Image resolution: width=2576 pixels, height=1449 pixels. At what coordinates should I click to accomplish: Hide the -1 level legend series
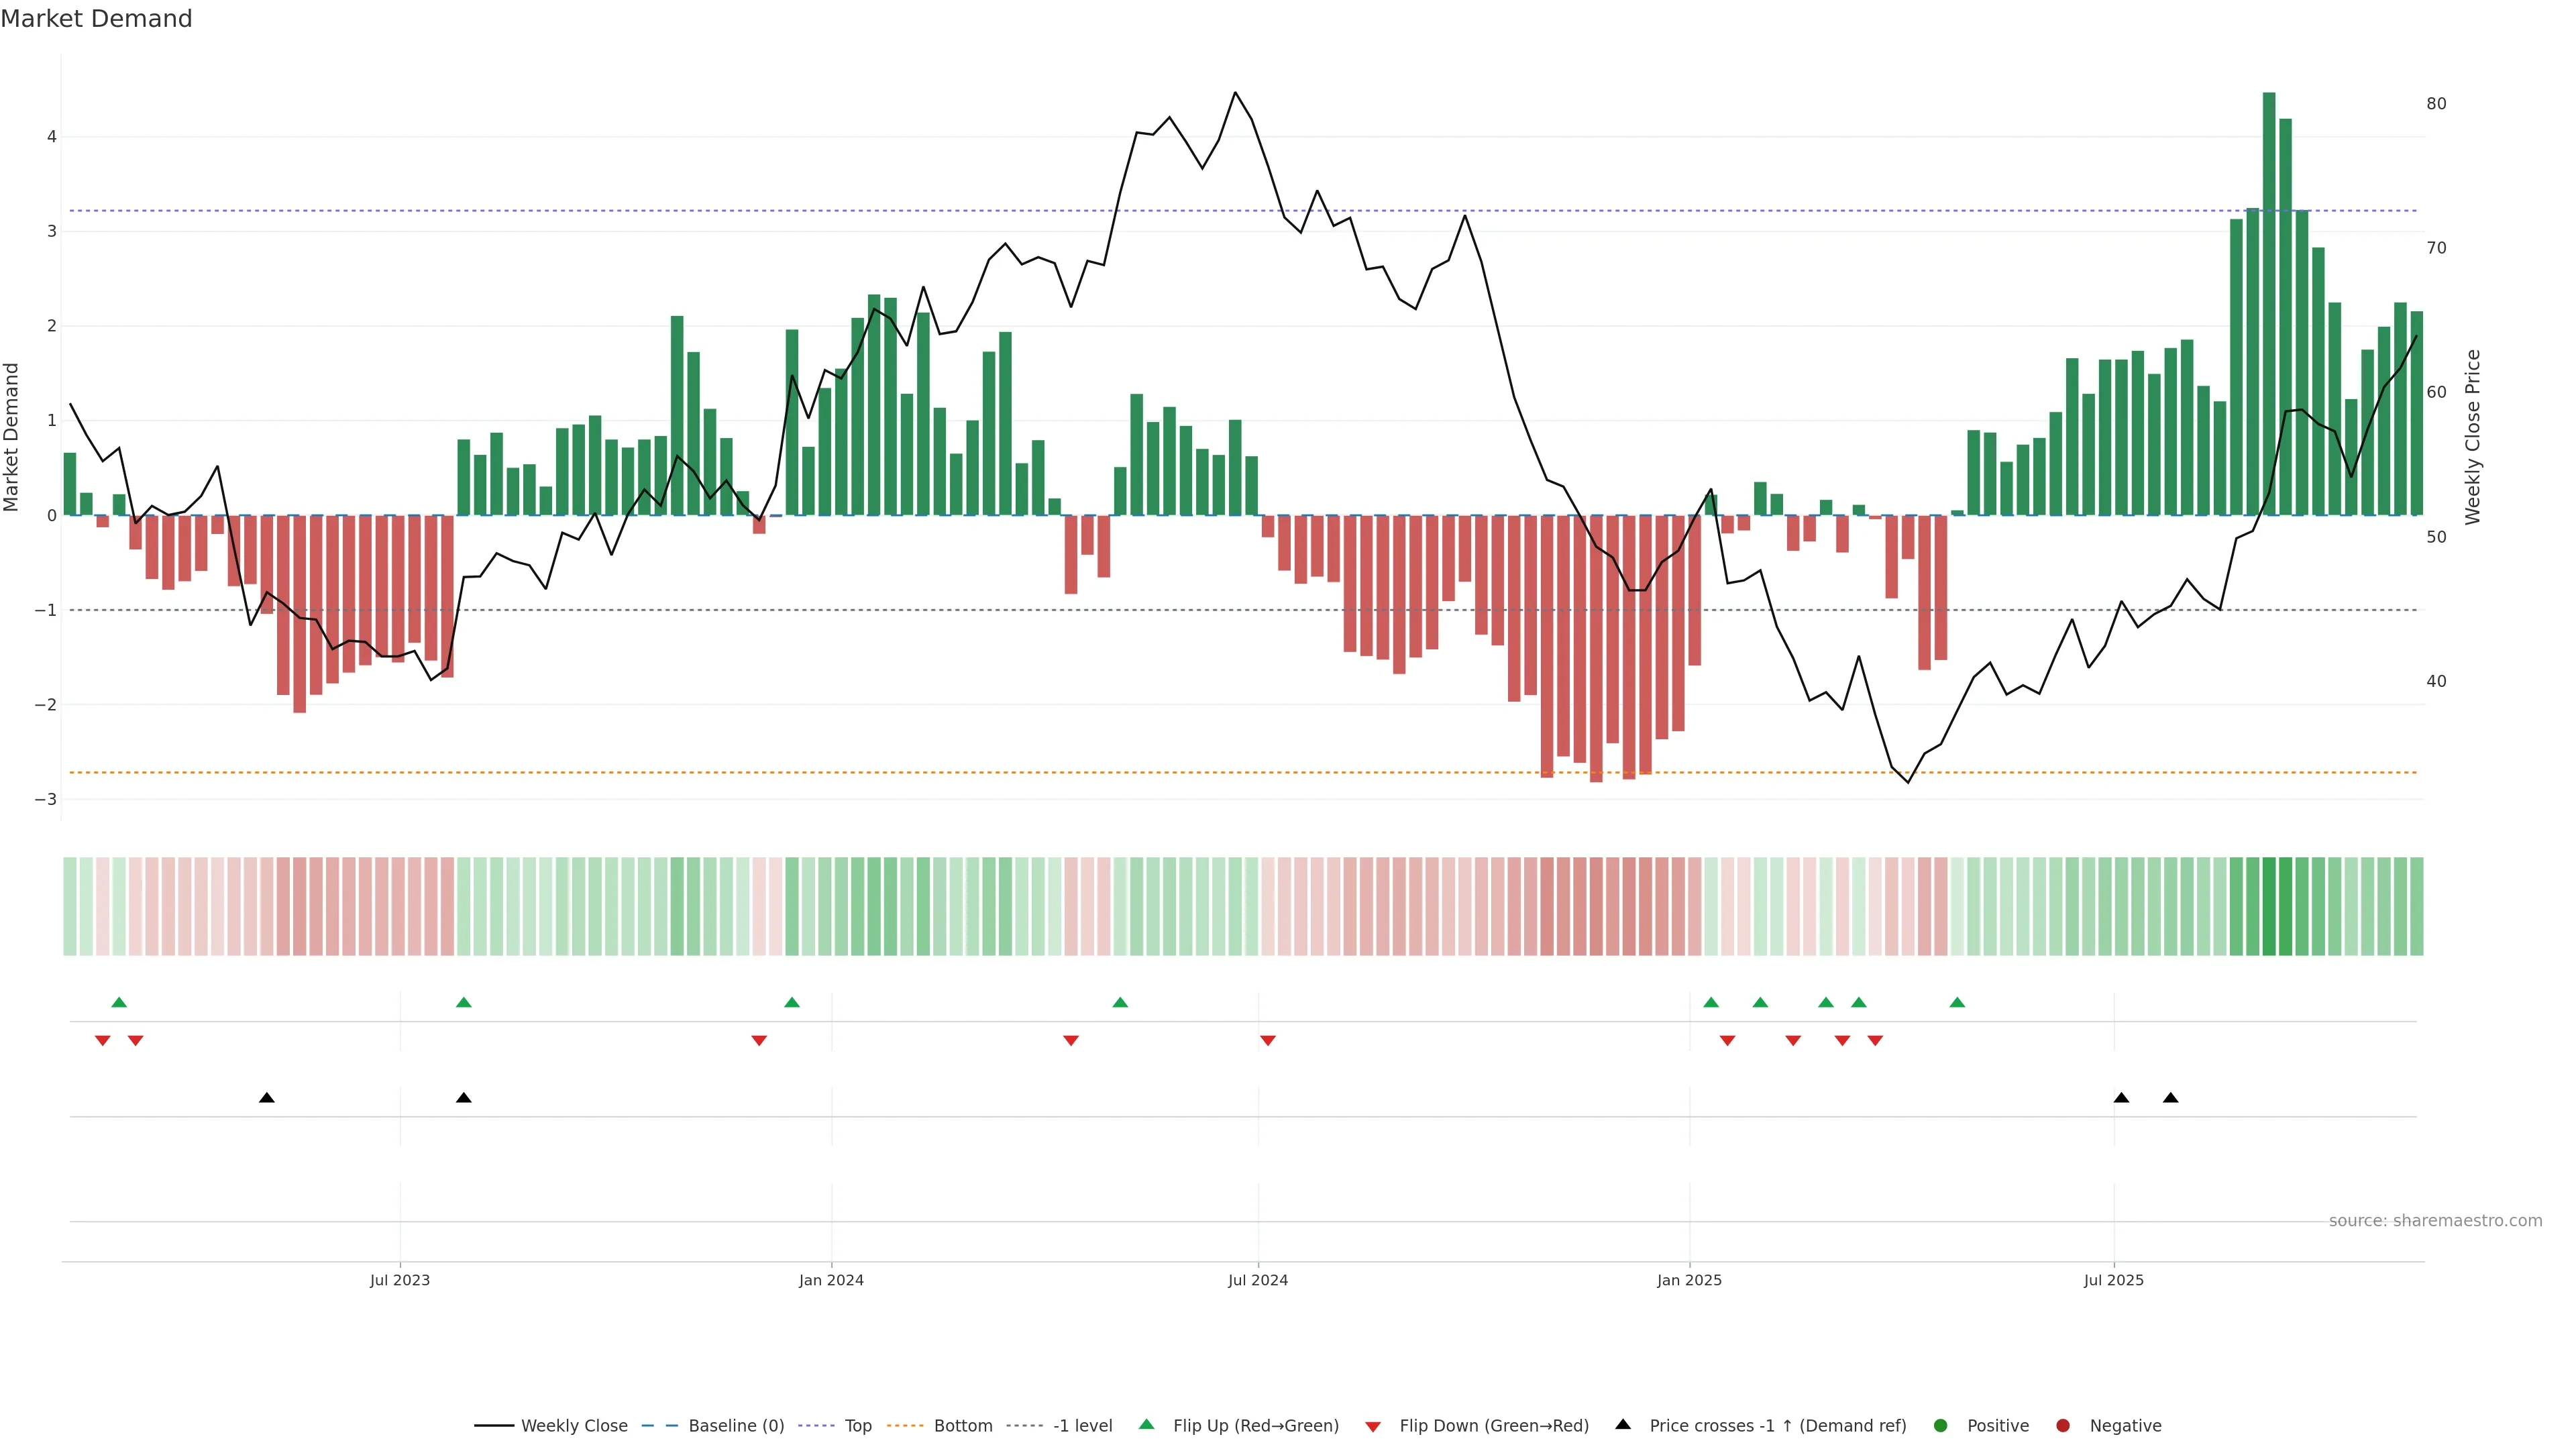(x=1082, y=1426)
